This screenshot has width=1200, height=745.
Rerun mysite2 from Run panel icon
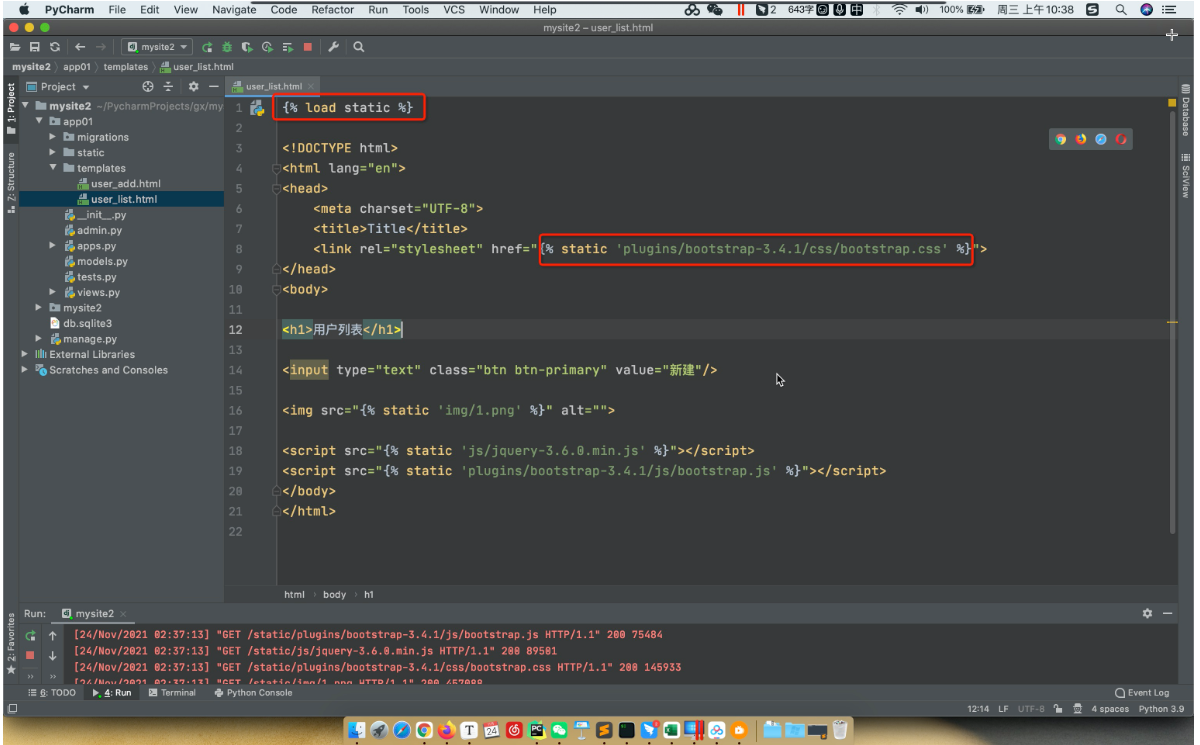tap(31, 635)
